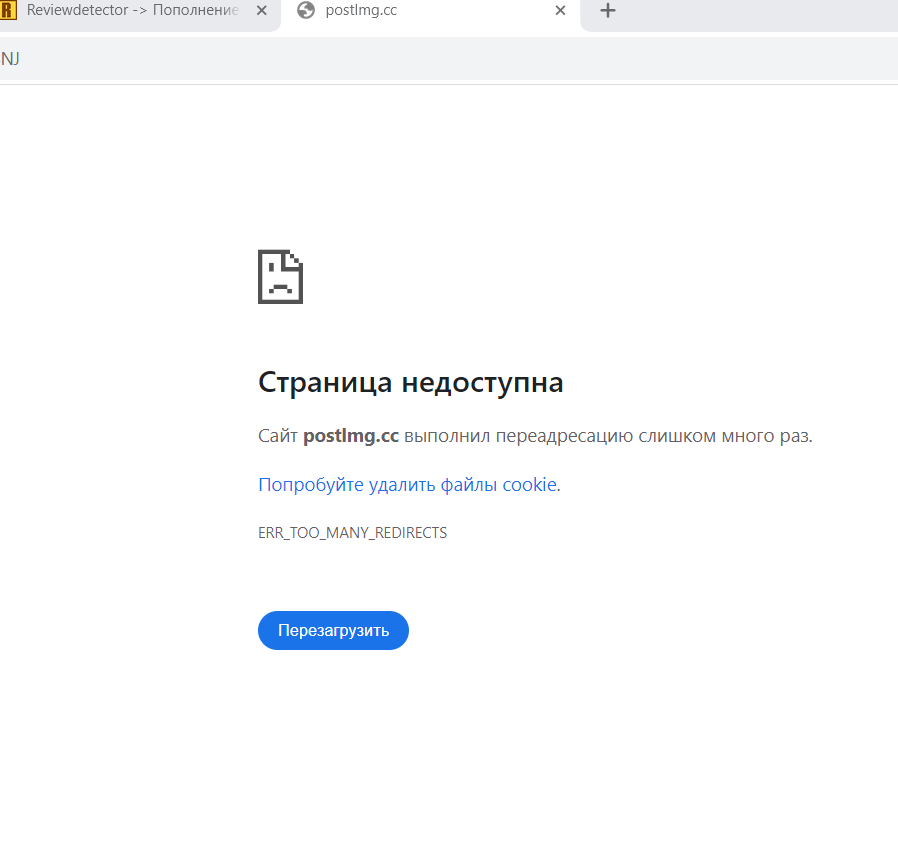The height and width of the screenshot is (846, 898).
Task: Click the sad page error icon
Action: coord(281,277)
